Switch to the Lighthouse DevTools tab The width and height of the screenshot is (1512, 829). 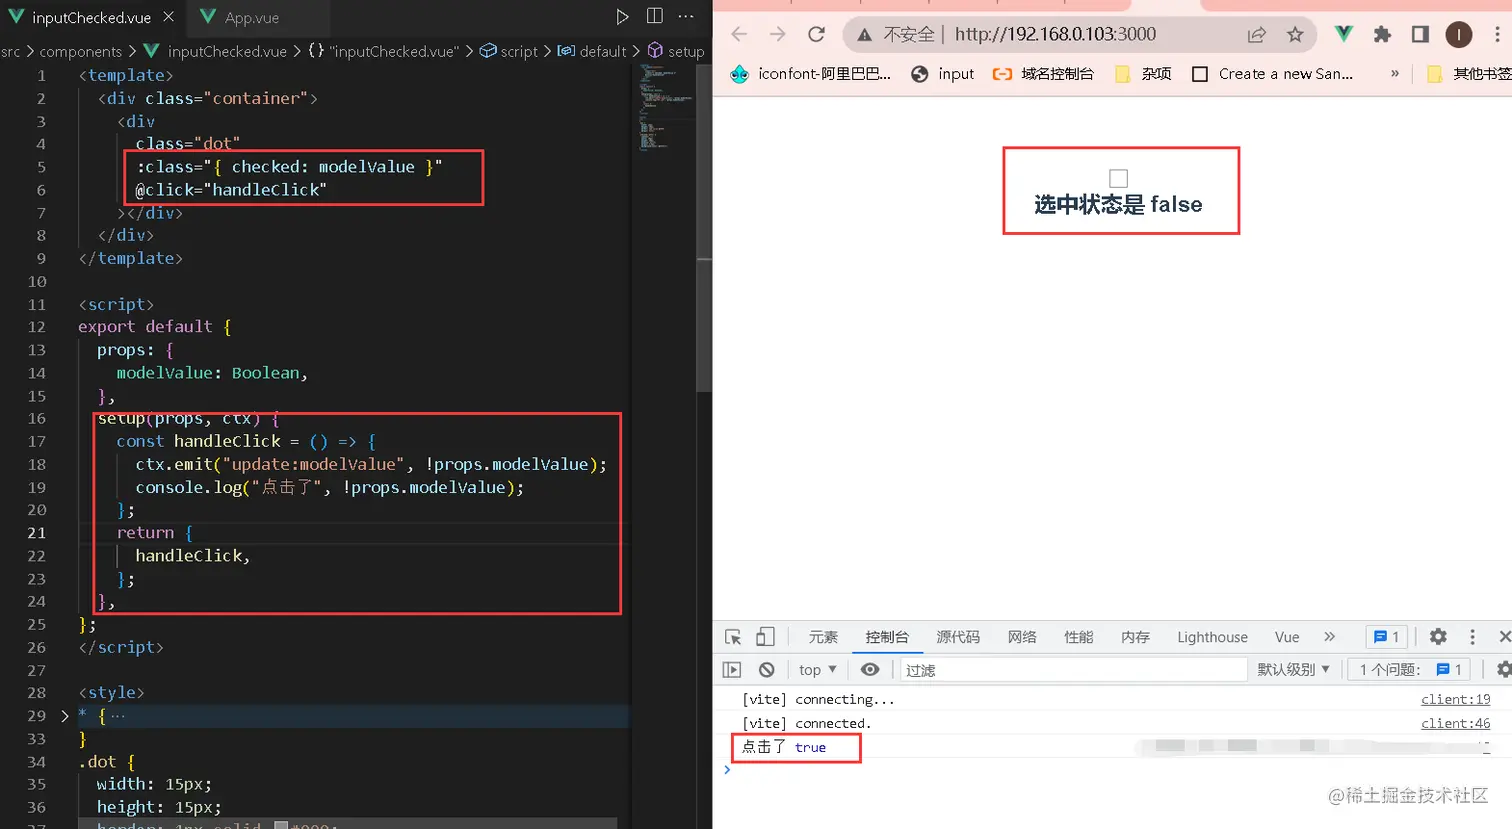1212,637
